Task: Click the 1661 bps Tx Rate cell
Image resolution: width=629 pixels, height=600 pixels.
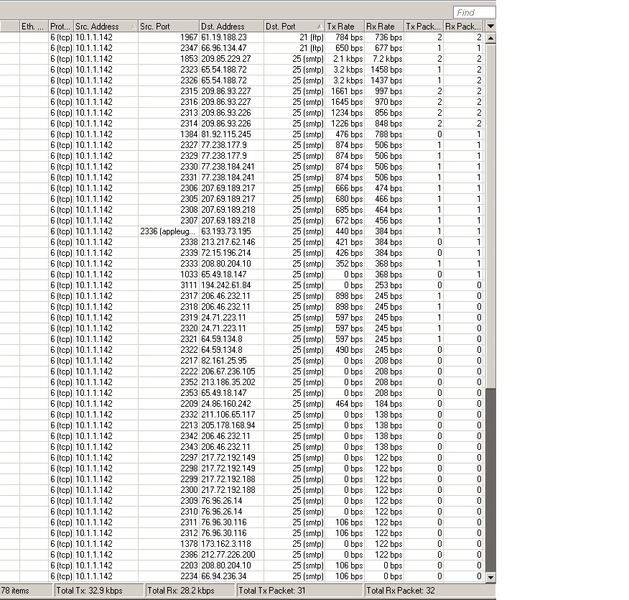Action: (344, 91)
